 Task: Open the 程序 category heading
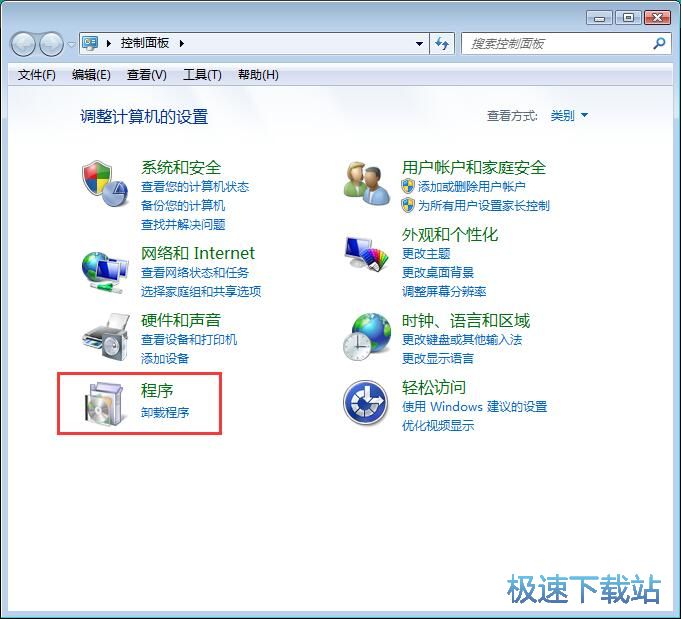(x=157, y=391)
